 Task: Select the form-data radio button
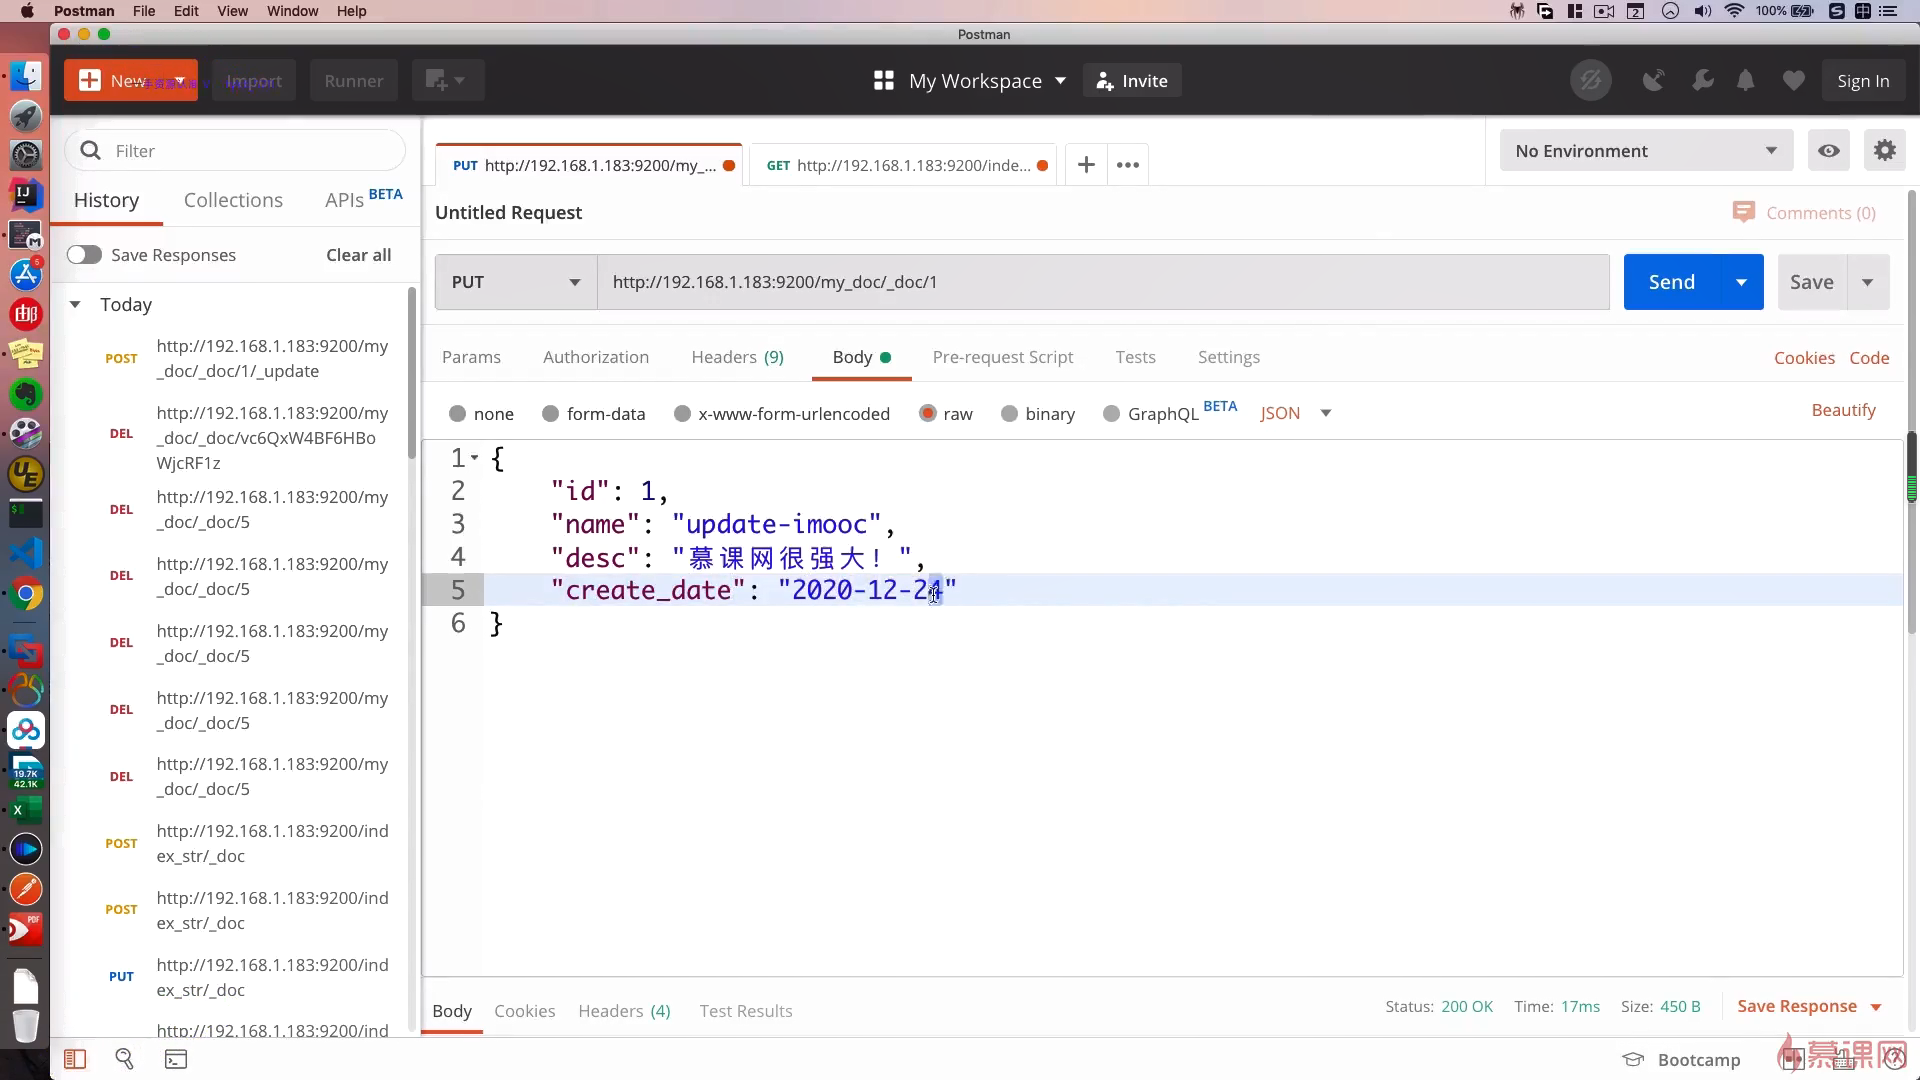550,414
